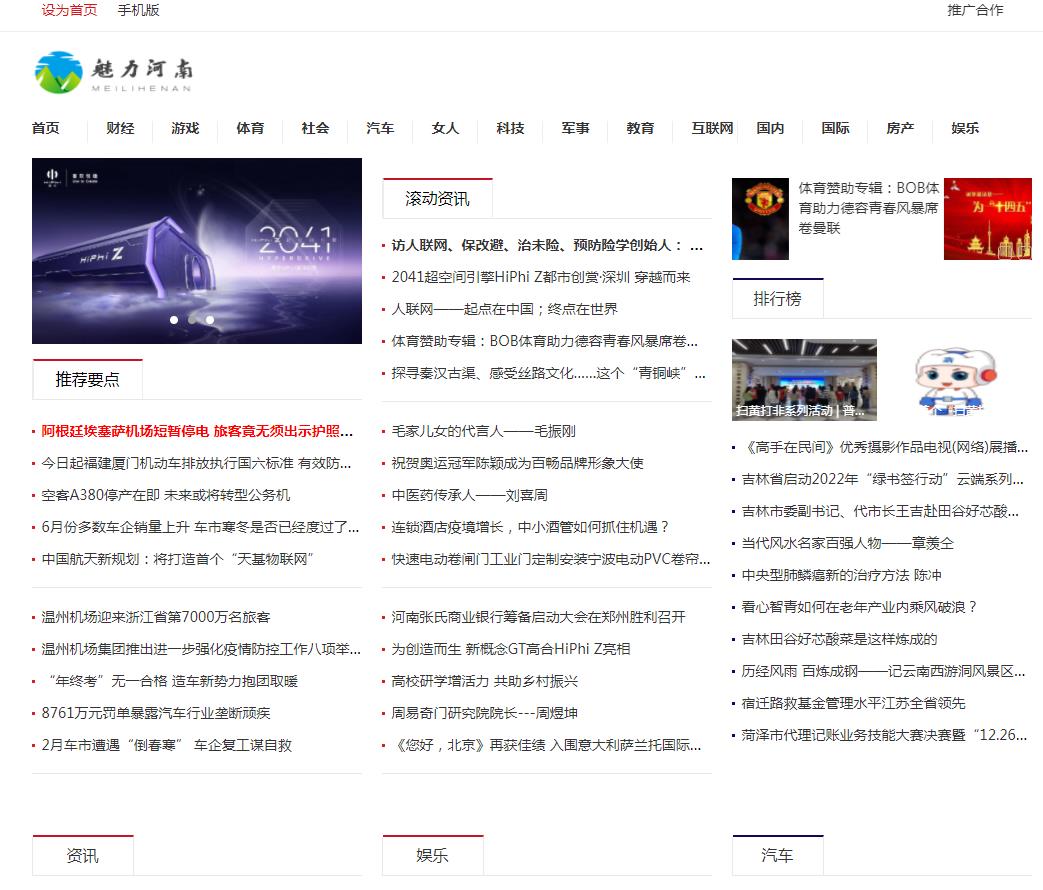This screenshot has width=1043, height=890.
Task: Open article 6月份多数车企销量上升
Action: pyautogui.click(x=200, y=527)
